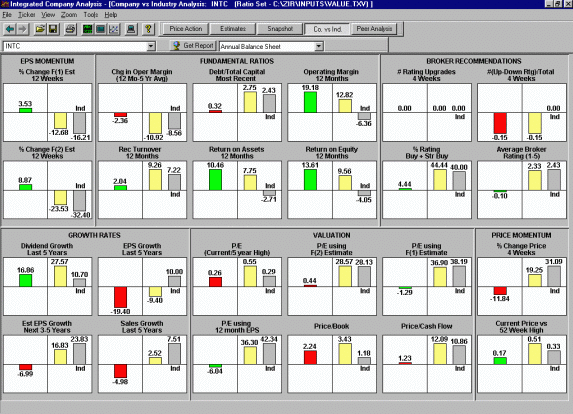Click the line chart toolbar icon
Image resolution: width=573 pixels, height=414 pixels.
pos(114,29)
